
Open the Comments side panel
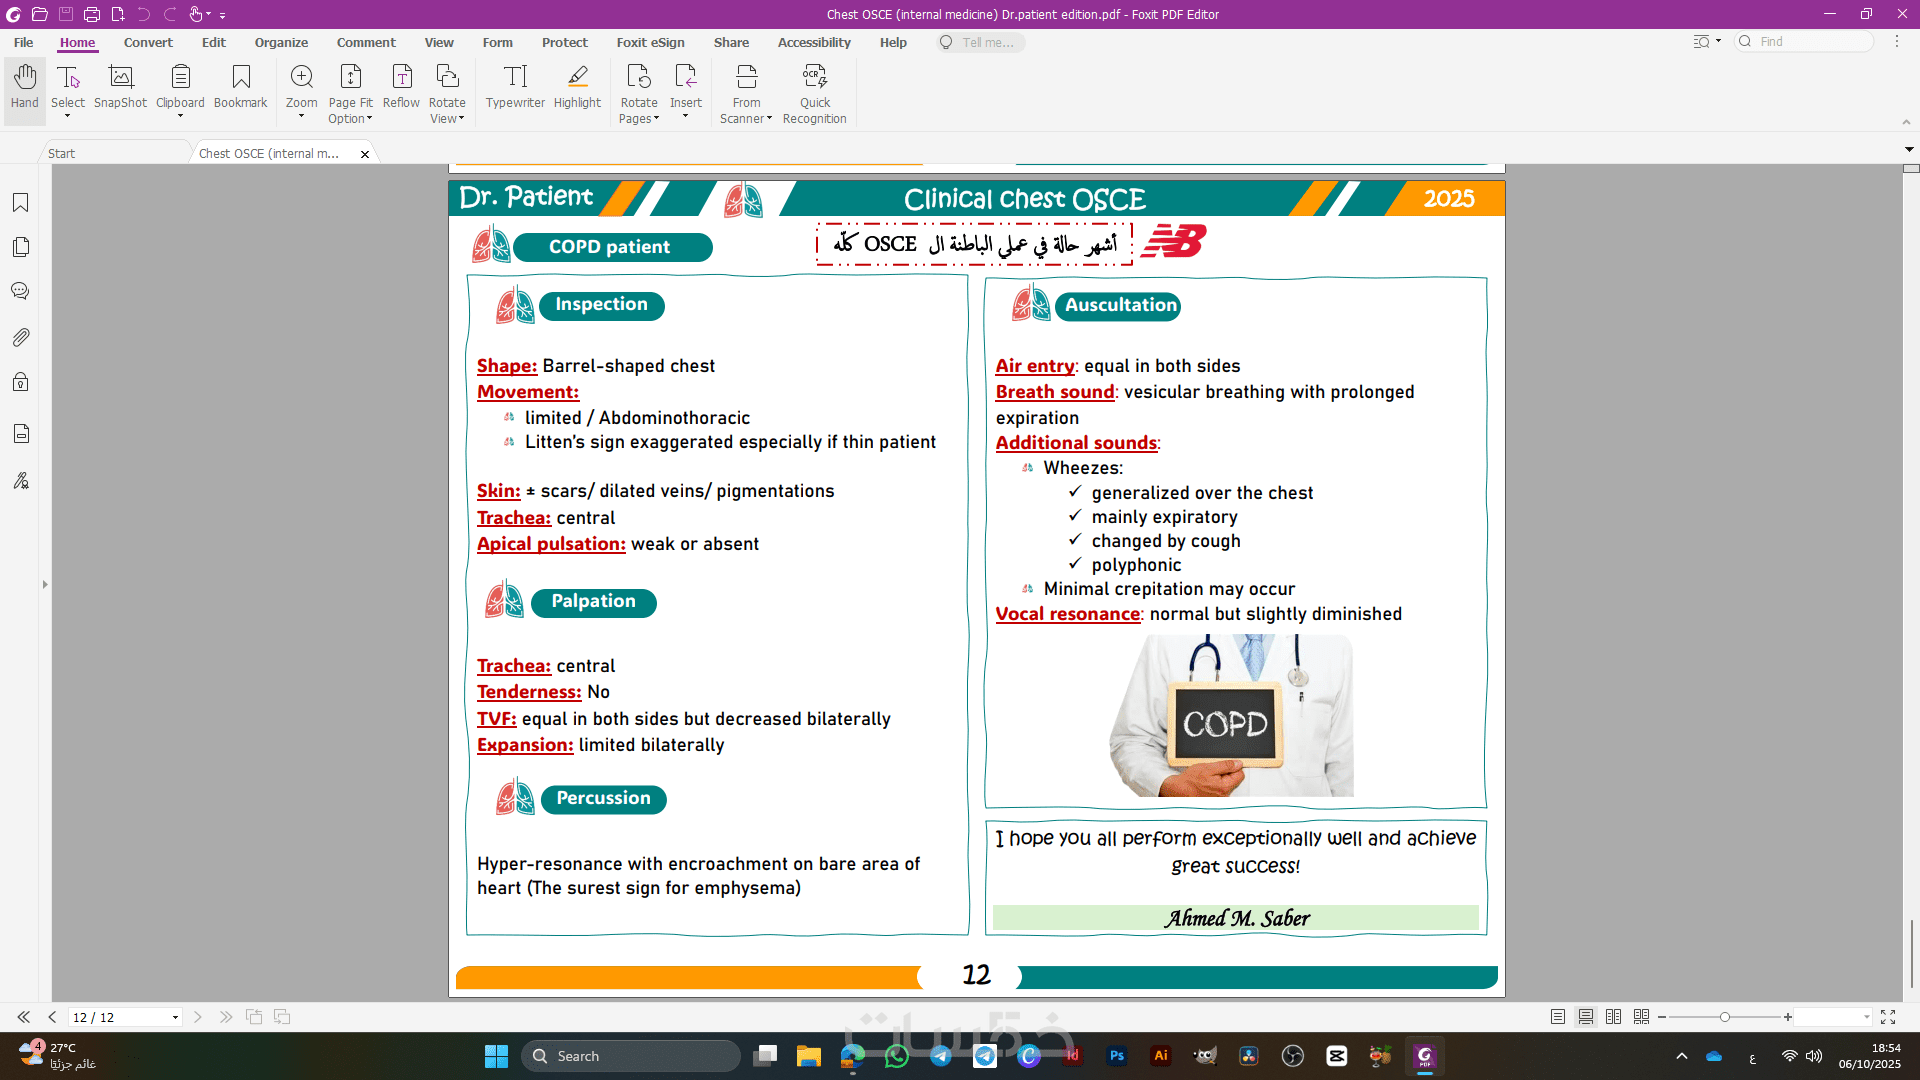coord(20,291)
